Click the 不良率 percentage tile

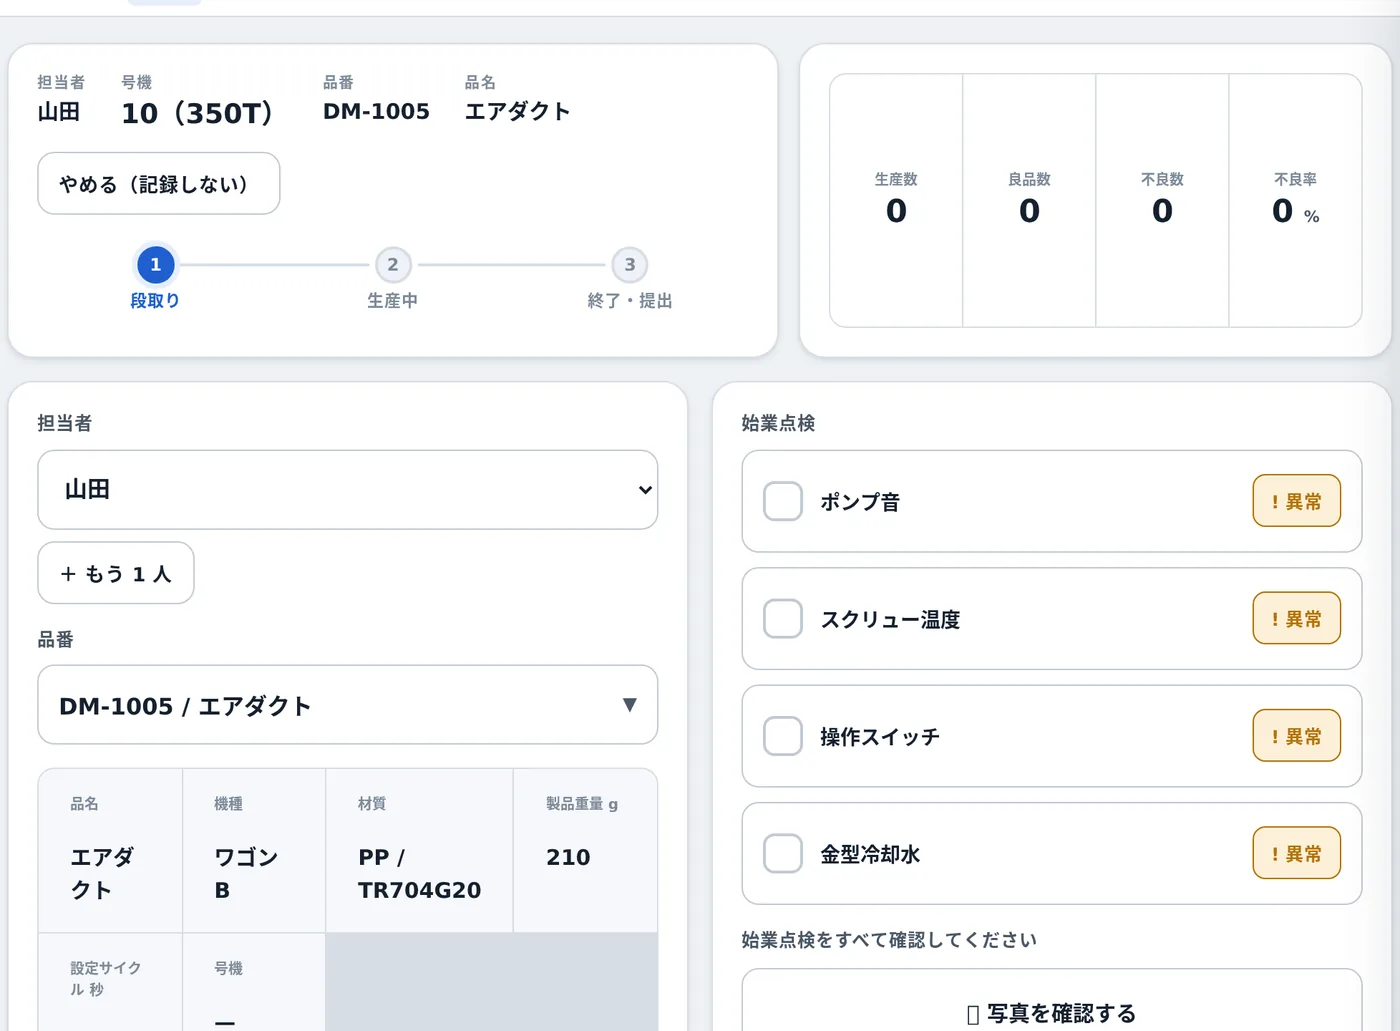1295,200
